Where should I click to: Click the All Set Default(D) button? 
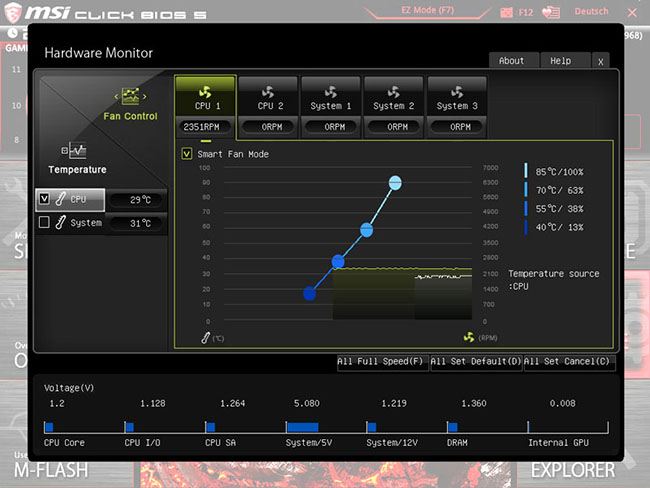pos(476,362)
